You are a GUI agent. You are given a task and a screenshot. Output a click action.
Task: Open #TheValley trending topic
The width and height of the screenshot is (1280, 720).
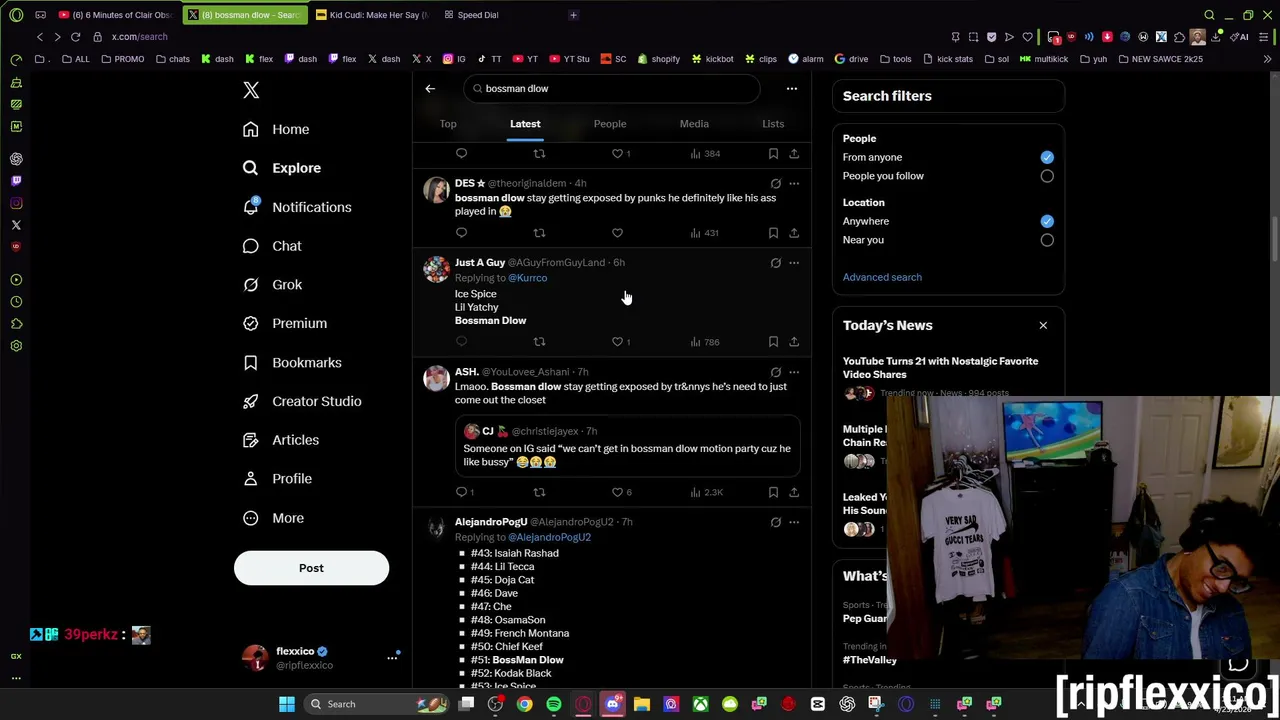click(870, 660)
